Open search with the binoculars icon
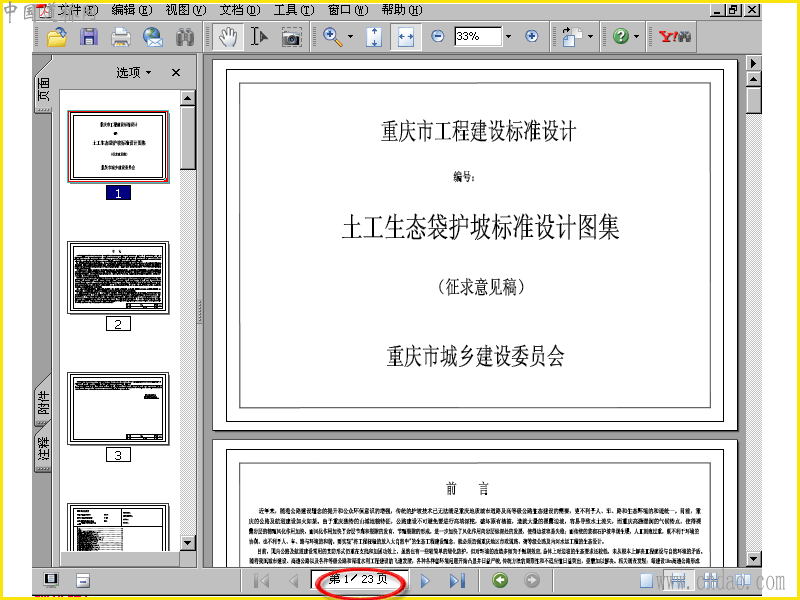Screen dimensions: 800x600 [185, 37]
